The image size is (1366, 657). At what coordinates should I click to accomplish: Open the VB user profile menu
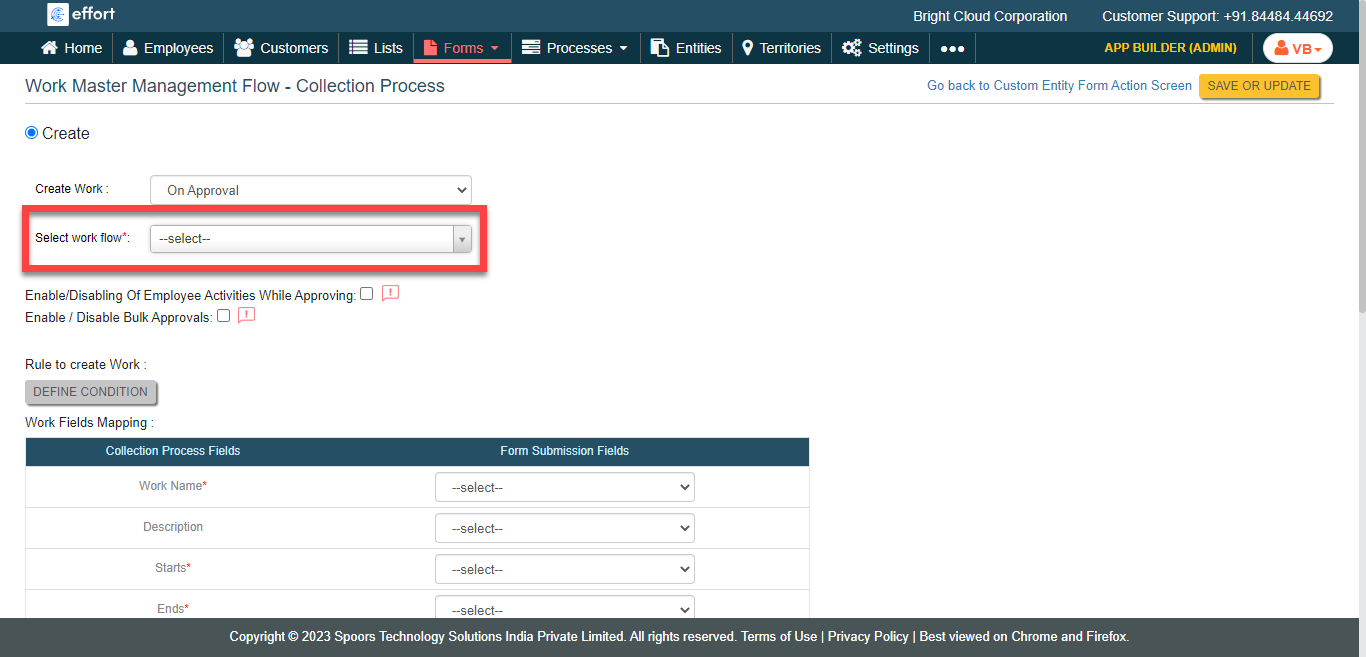pyautogui.click(x=1297, y=48)
